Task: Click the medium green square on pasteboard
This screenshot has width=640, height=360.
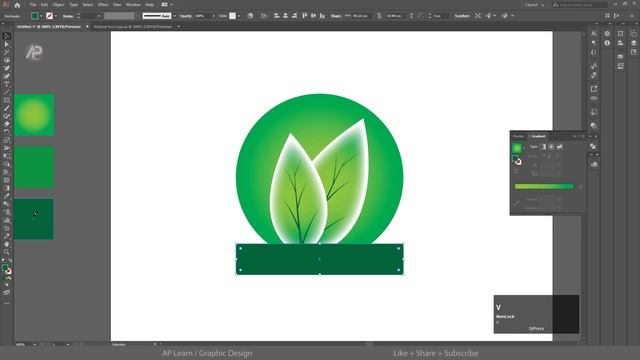Action: point(34,168)
